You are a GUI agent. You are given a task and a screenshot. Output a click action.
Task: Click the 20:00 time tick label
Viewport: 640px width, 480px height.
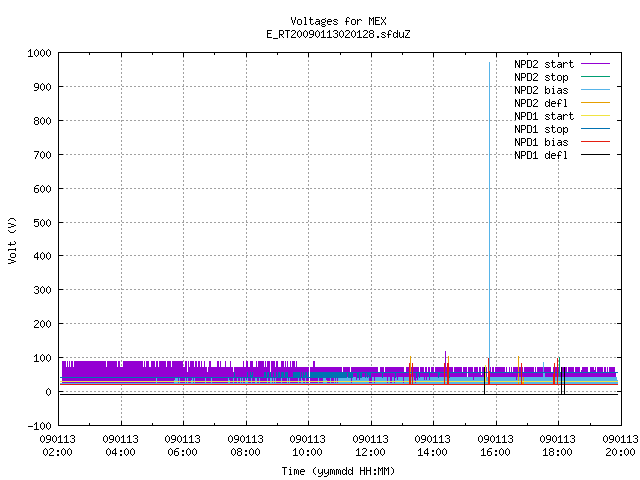620,452
